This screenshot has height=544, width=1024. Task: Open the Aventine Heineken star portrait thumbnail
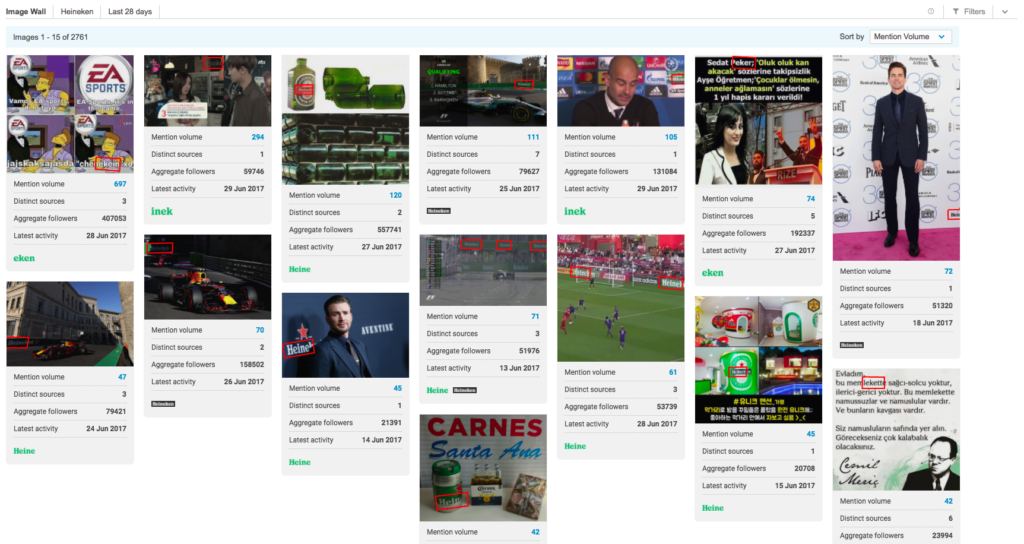click(345, 335)
